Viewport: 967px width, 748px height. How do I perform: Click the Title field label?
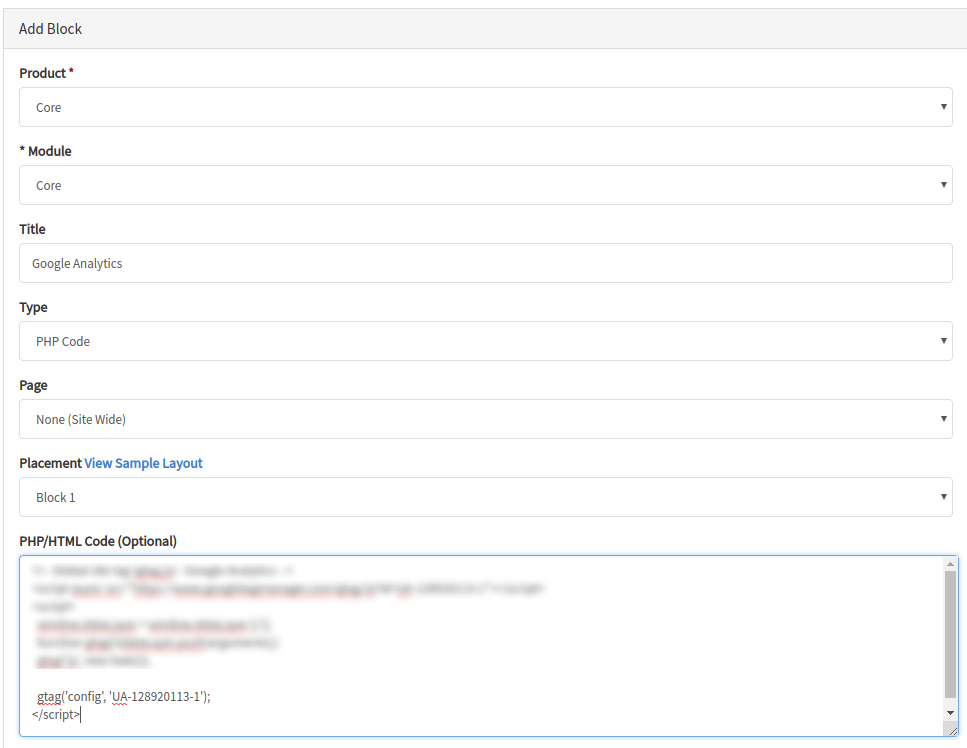click(32, 229)
